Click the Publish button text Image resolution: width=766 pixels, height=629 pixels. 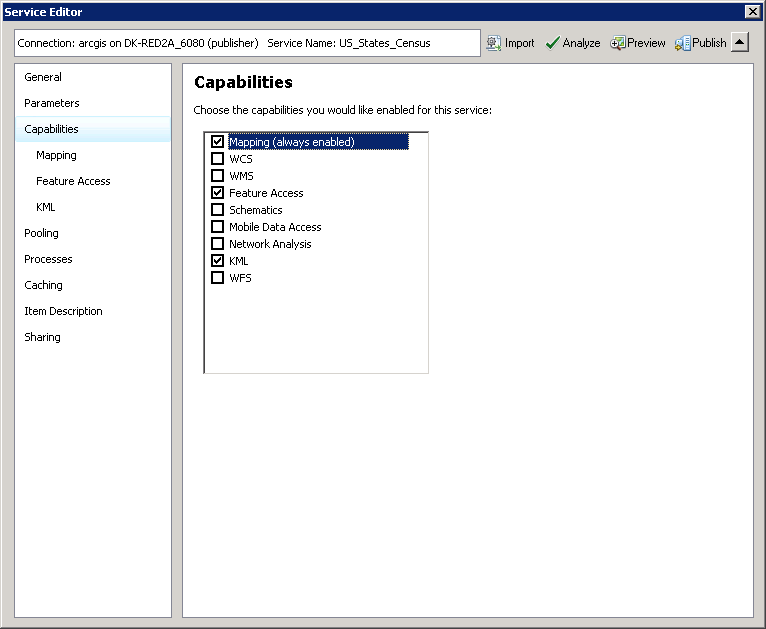(709, 43)
